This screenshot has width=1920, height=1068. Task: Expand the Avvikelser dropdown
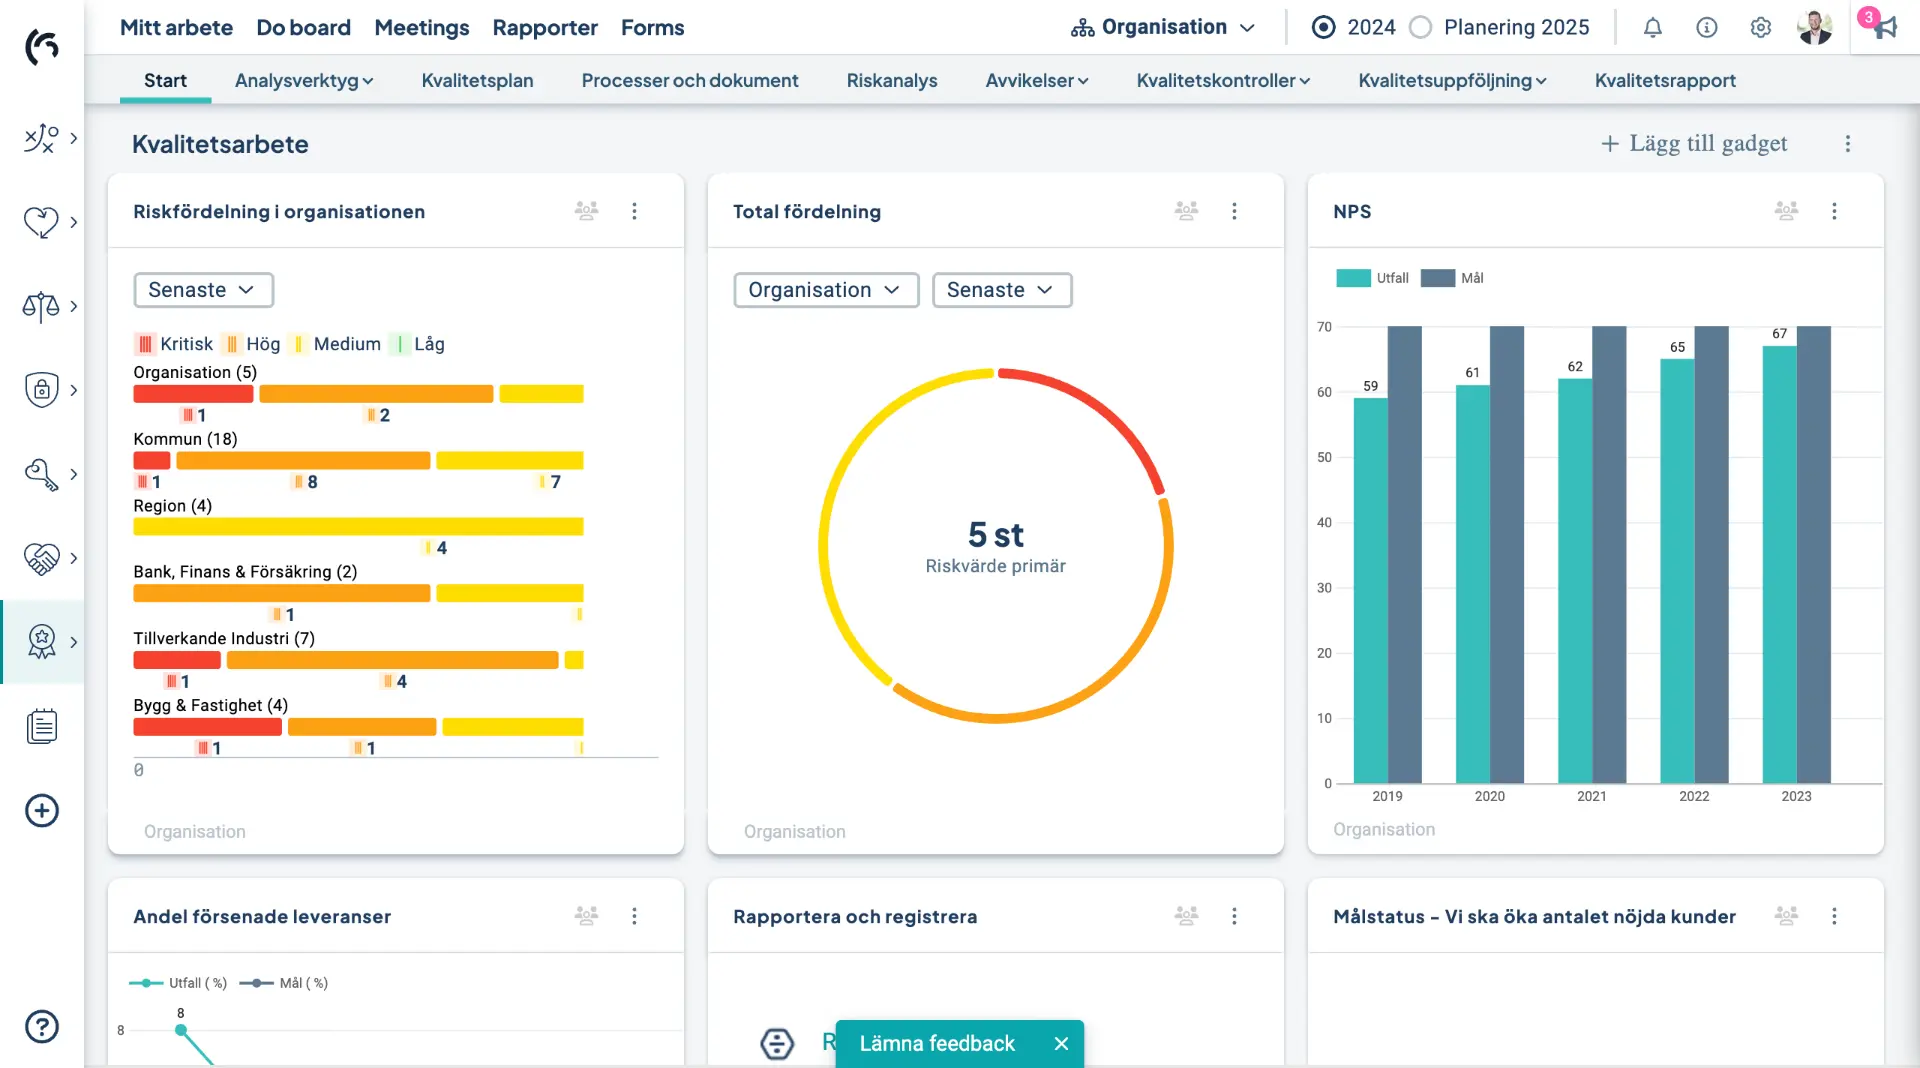(x=1037, y=81)
